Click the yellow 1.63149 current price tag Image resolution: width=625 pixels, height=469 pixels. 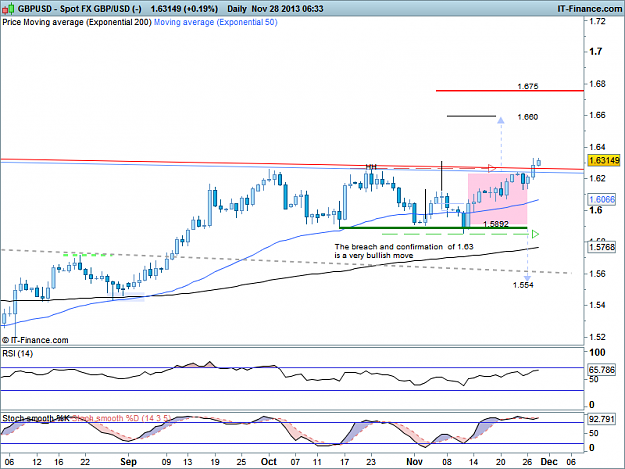[x=604, y=160]
